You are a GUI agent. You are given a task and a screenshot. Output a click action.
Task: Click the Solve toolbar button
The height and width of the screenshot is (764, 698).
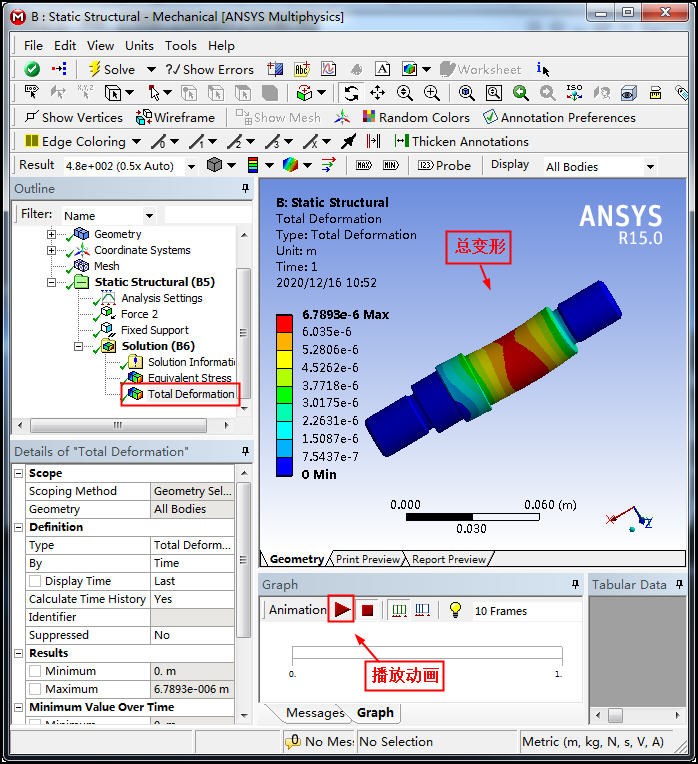click(x=110, y=69)
